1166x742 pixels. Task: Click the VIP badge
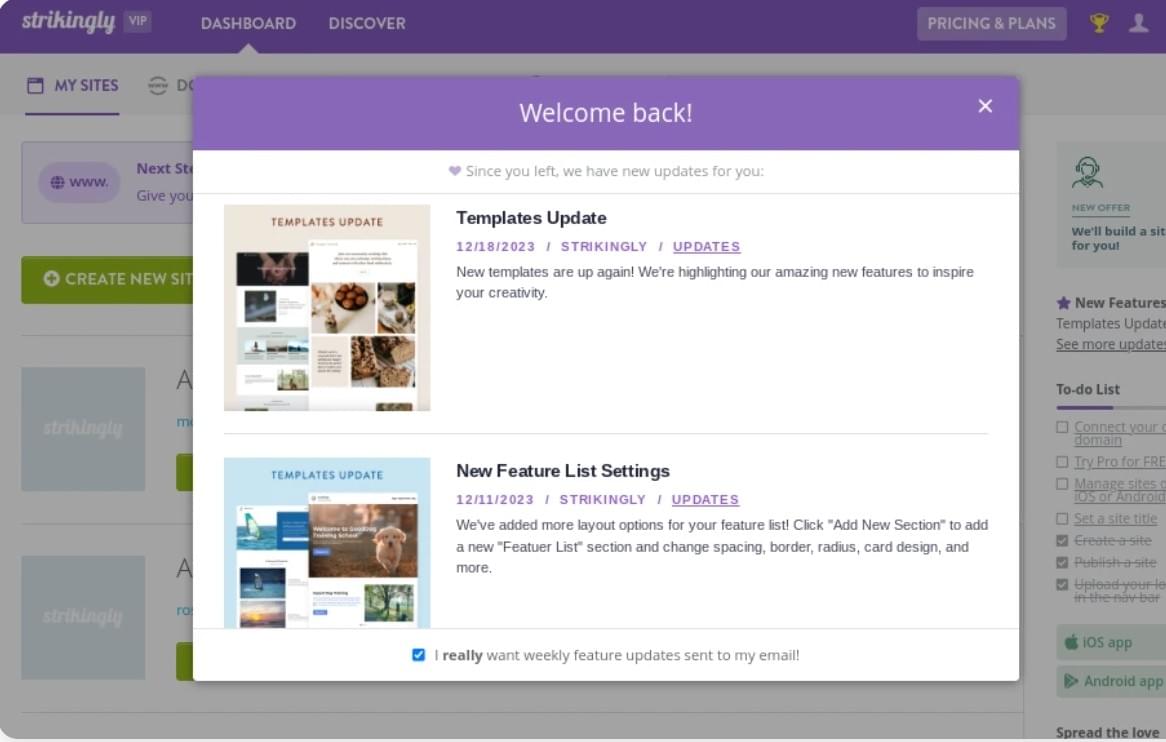[x=138, y=21]
